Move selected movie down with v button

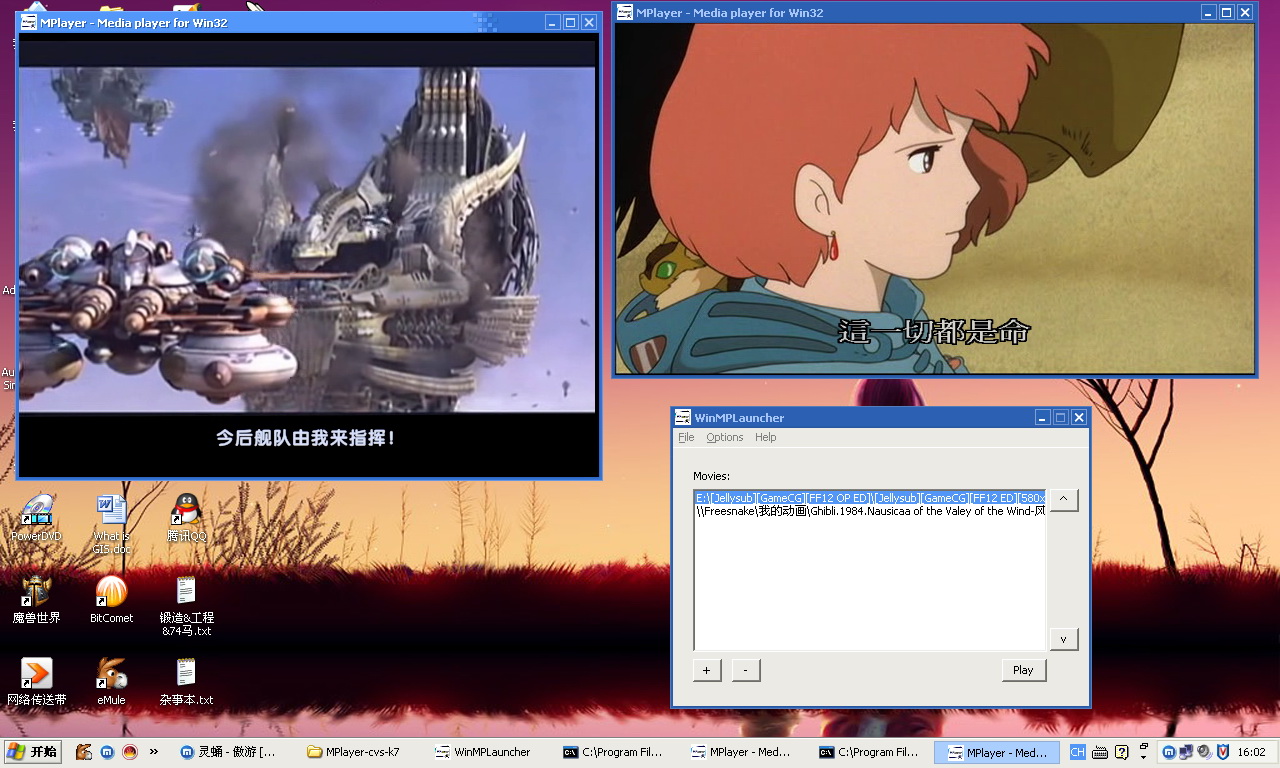point(1063,639)
